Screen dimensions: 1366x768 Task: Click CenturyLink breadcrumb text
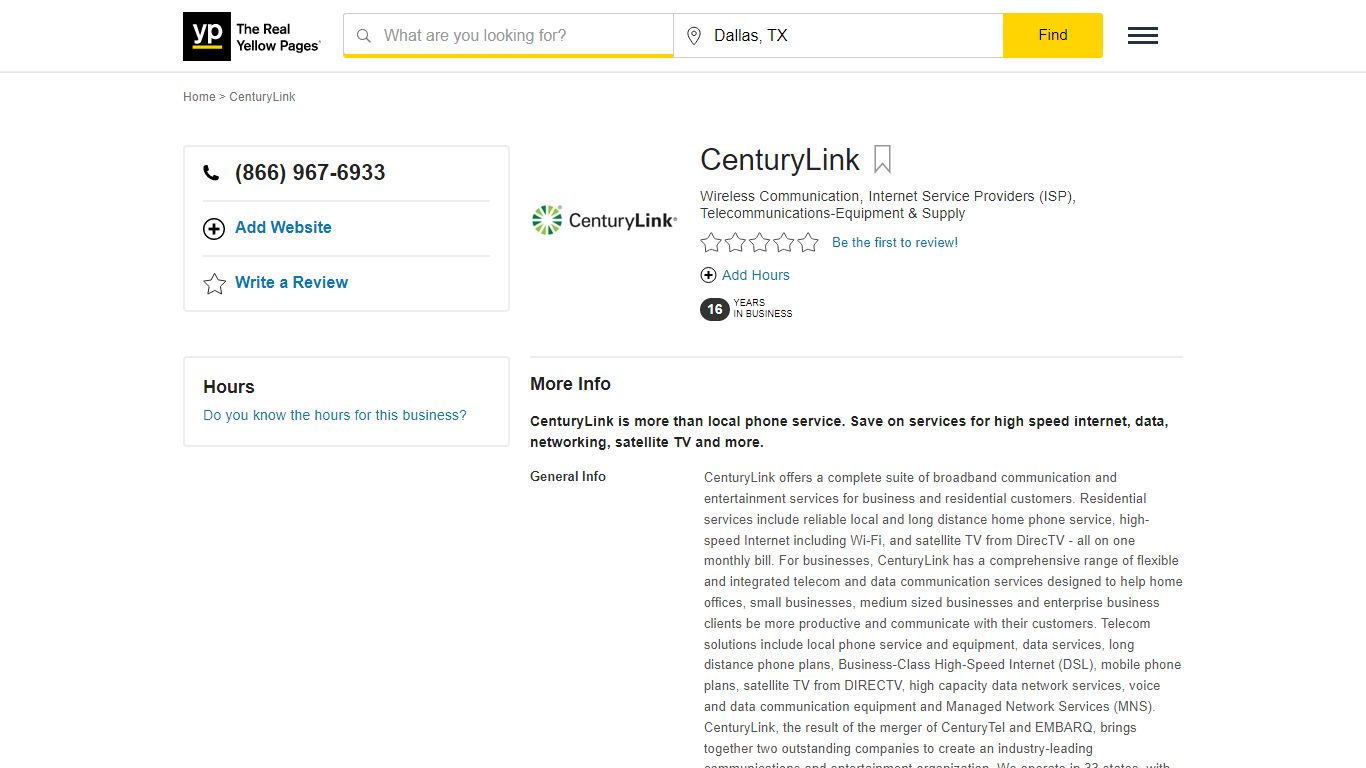262,97
